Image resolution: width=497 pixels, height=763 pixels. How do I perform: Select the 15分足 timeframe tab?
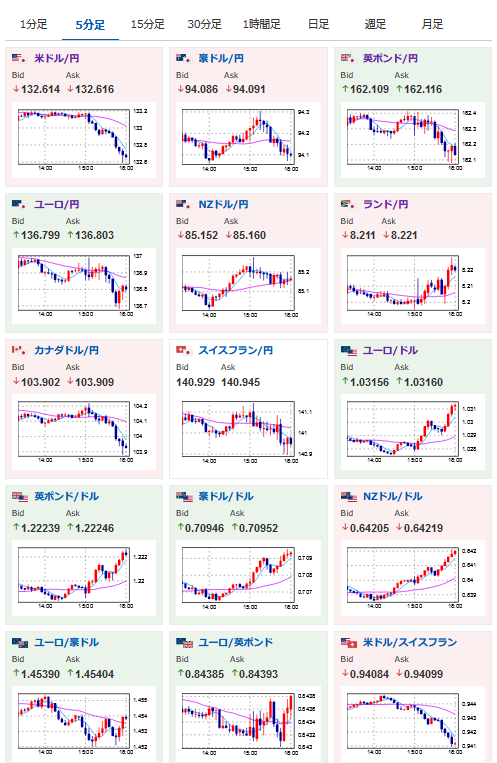[x=147, y=24]
